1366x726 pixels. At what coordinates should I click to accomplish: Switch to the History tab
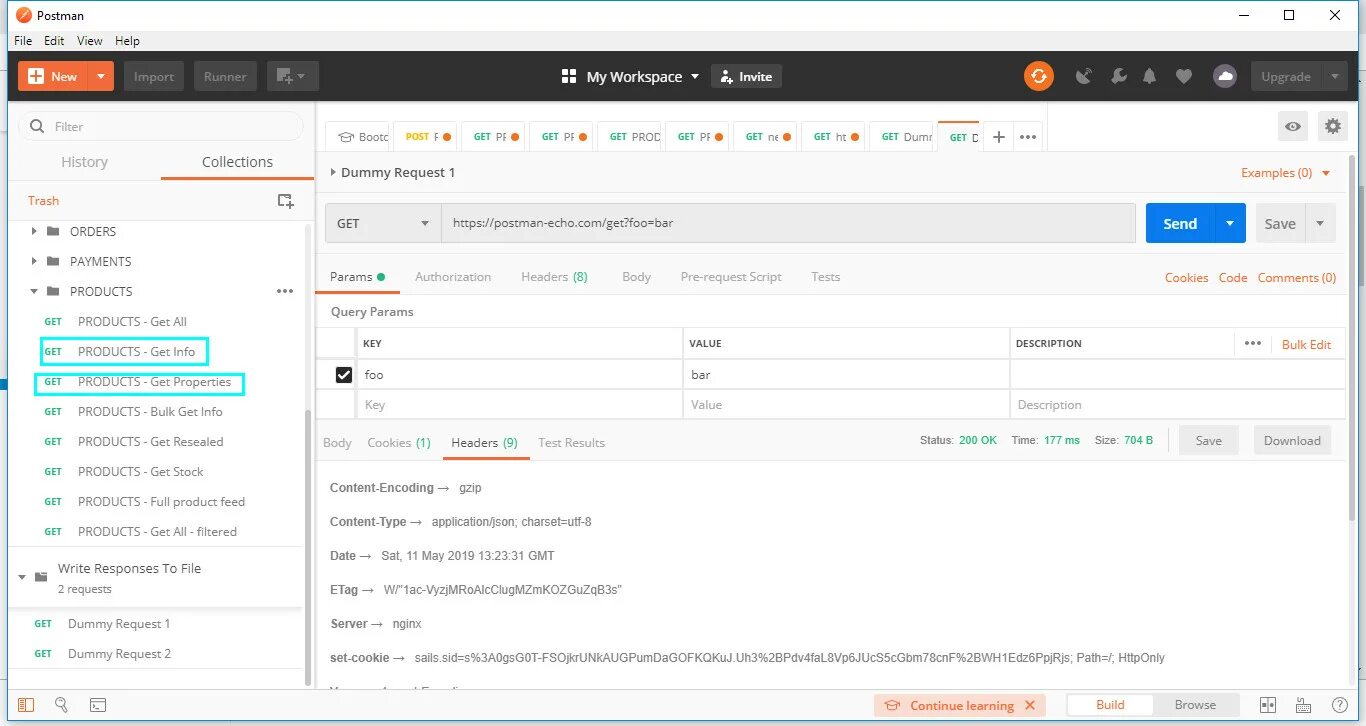84,162
